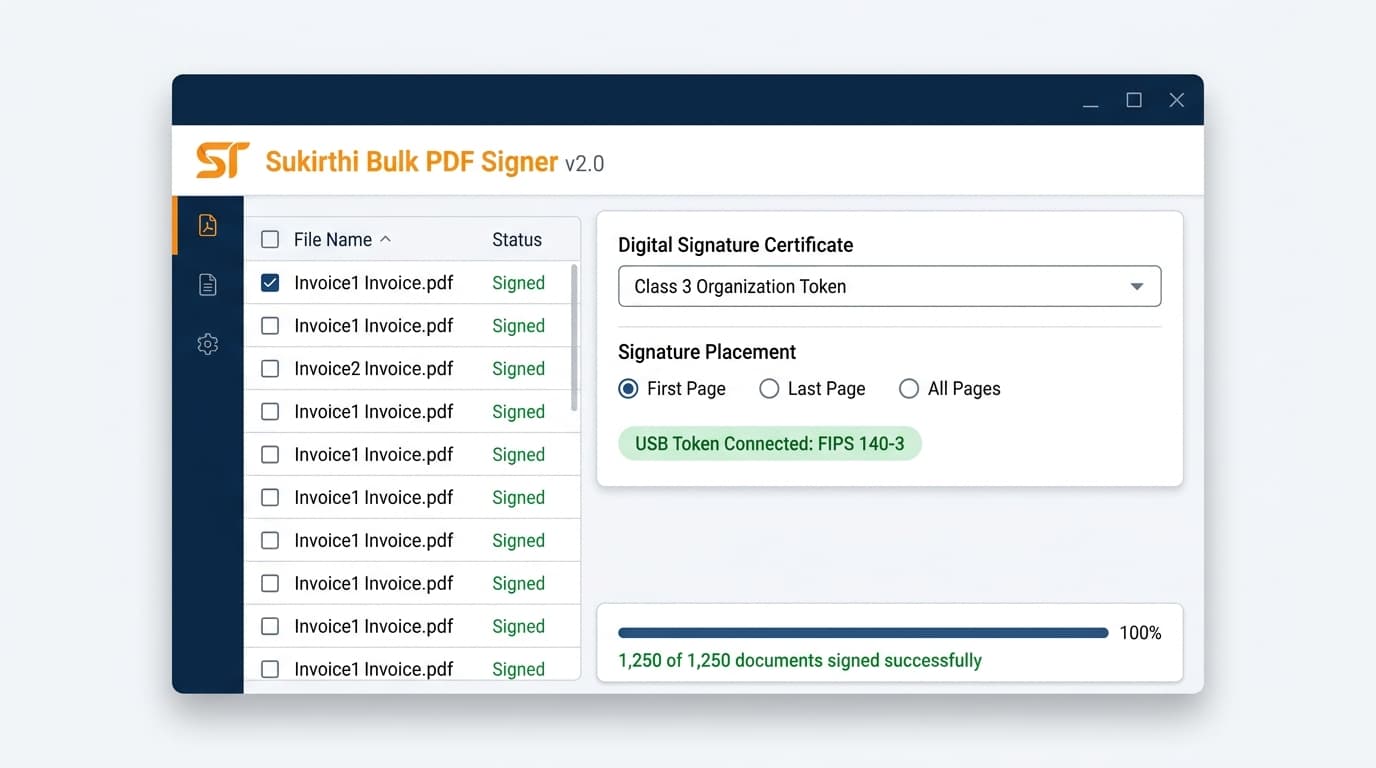Screen dimensions: 1376x768
Task: Click the 1,250 of 1,250 documents signed message
Action: (x=800, y=661)
